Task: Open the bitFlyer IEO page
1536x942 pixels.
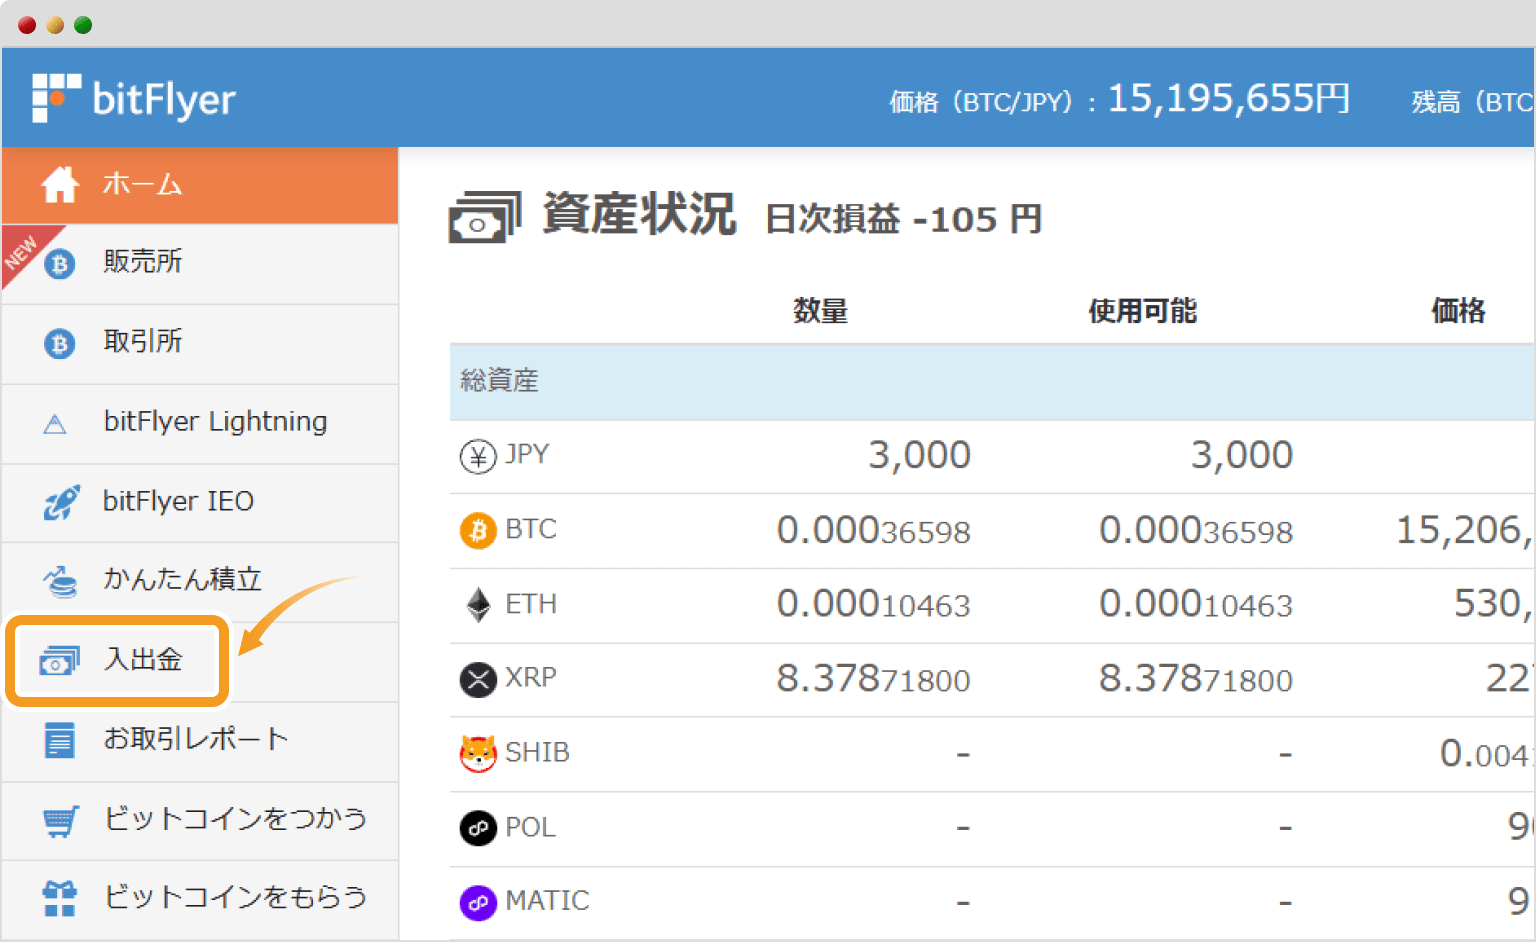Action: tap(178, 502)
